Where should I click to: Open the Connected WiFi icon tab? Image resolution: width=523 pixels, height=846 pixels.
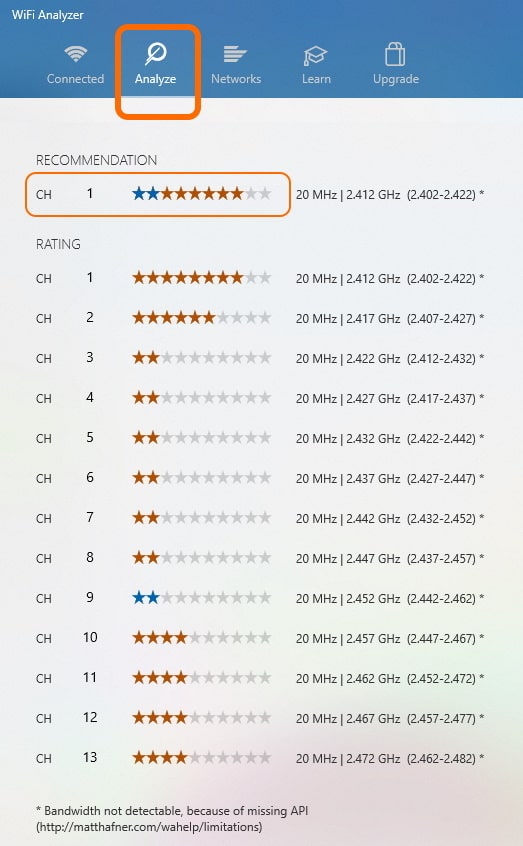click(x=75, y=54)
